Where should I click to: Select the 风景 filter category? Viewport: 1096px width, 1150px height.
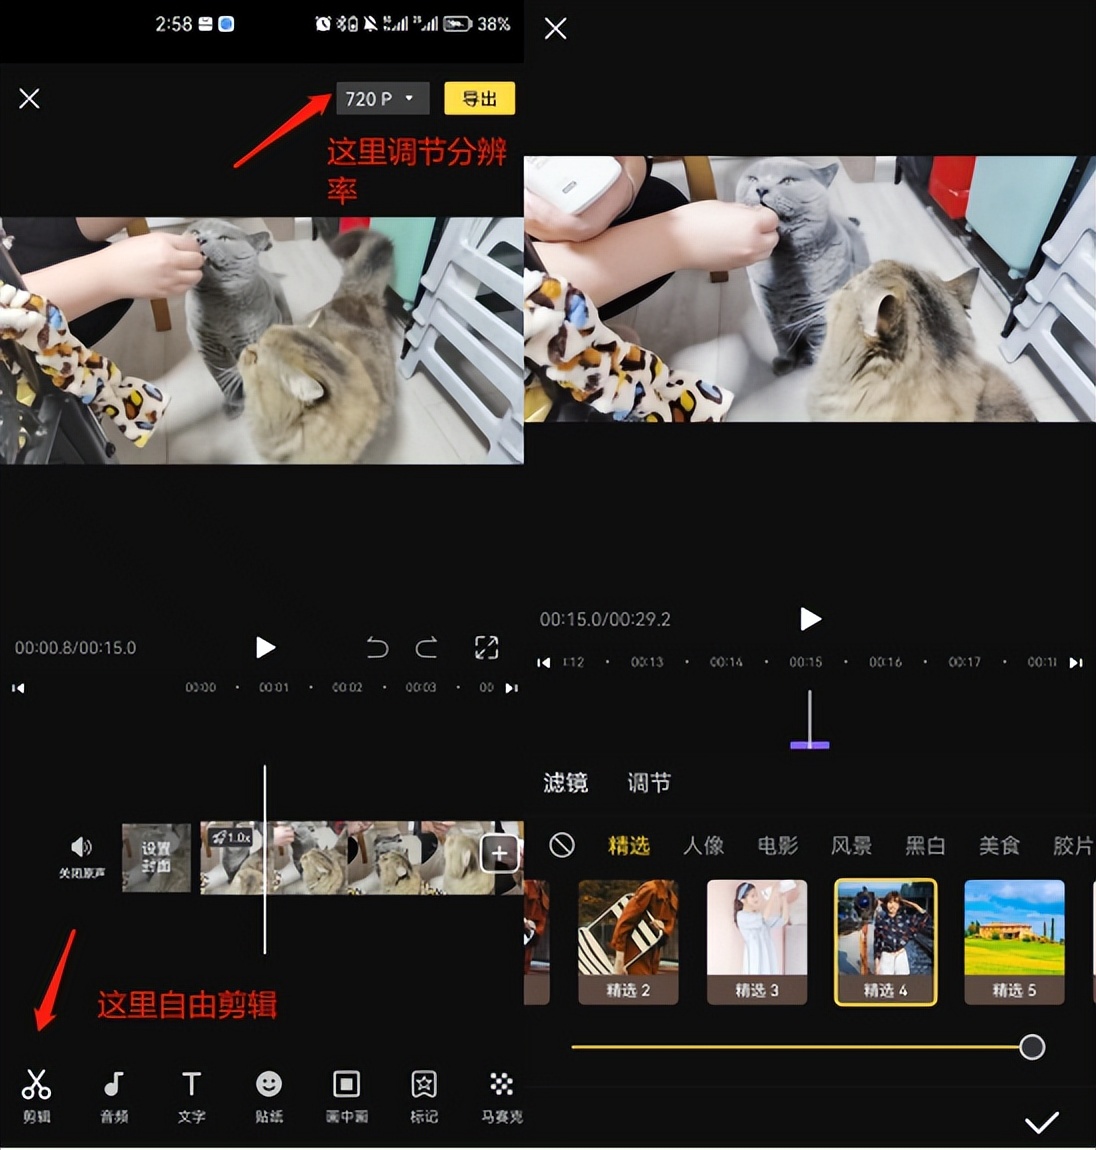click(851, 845)
